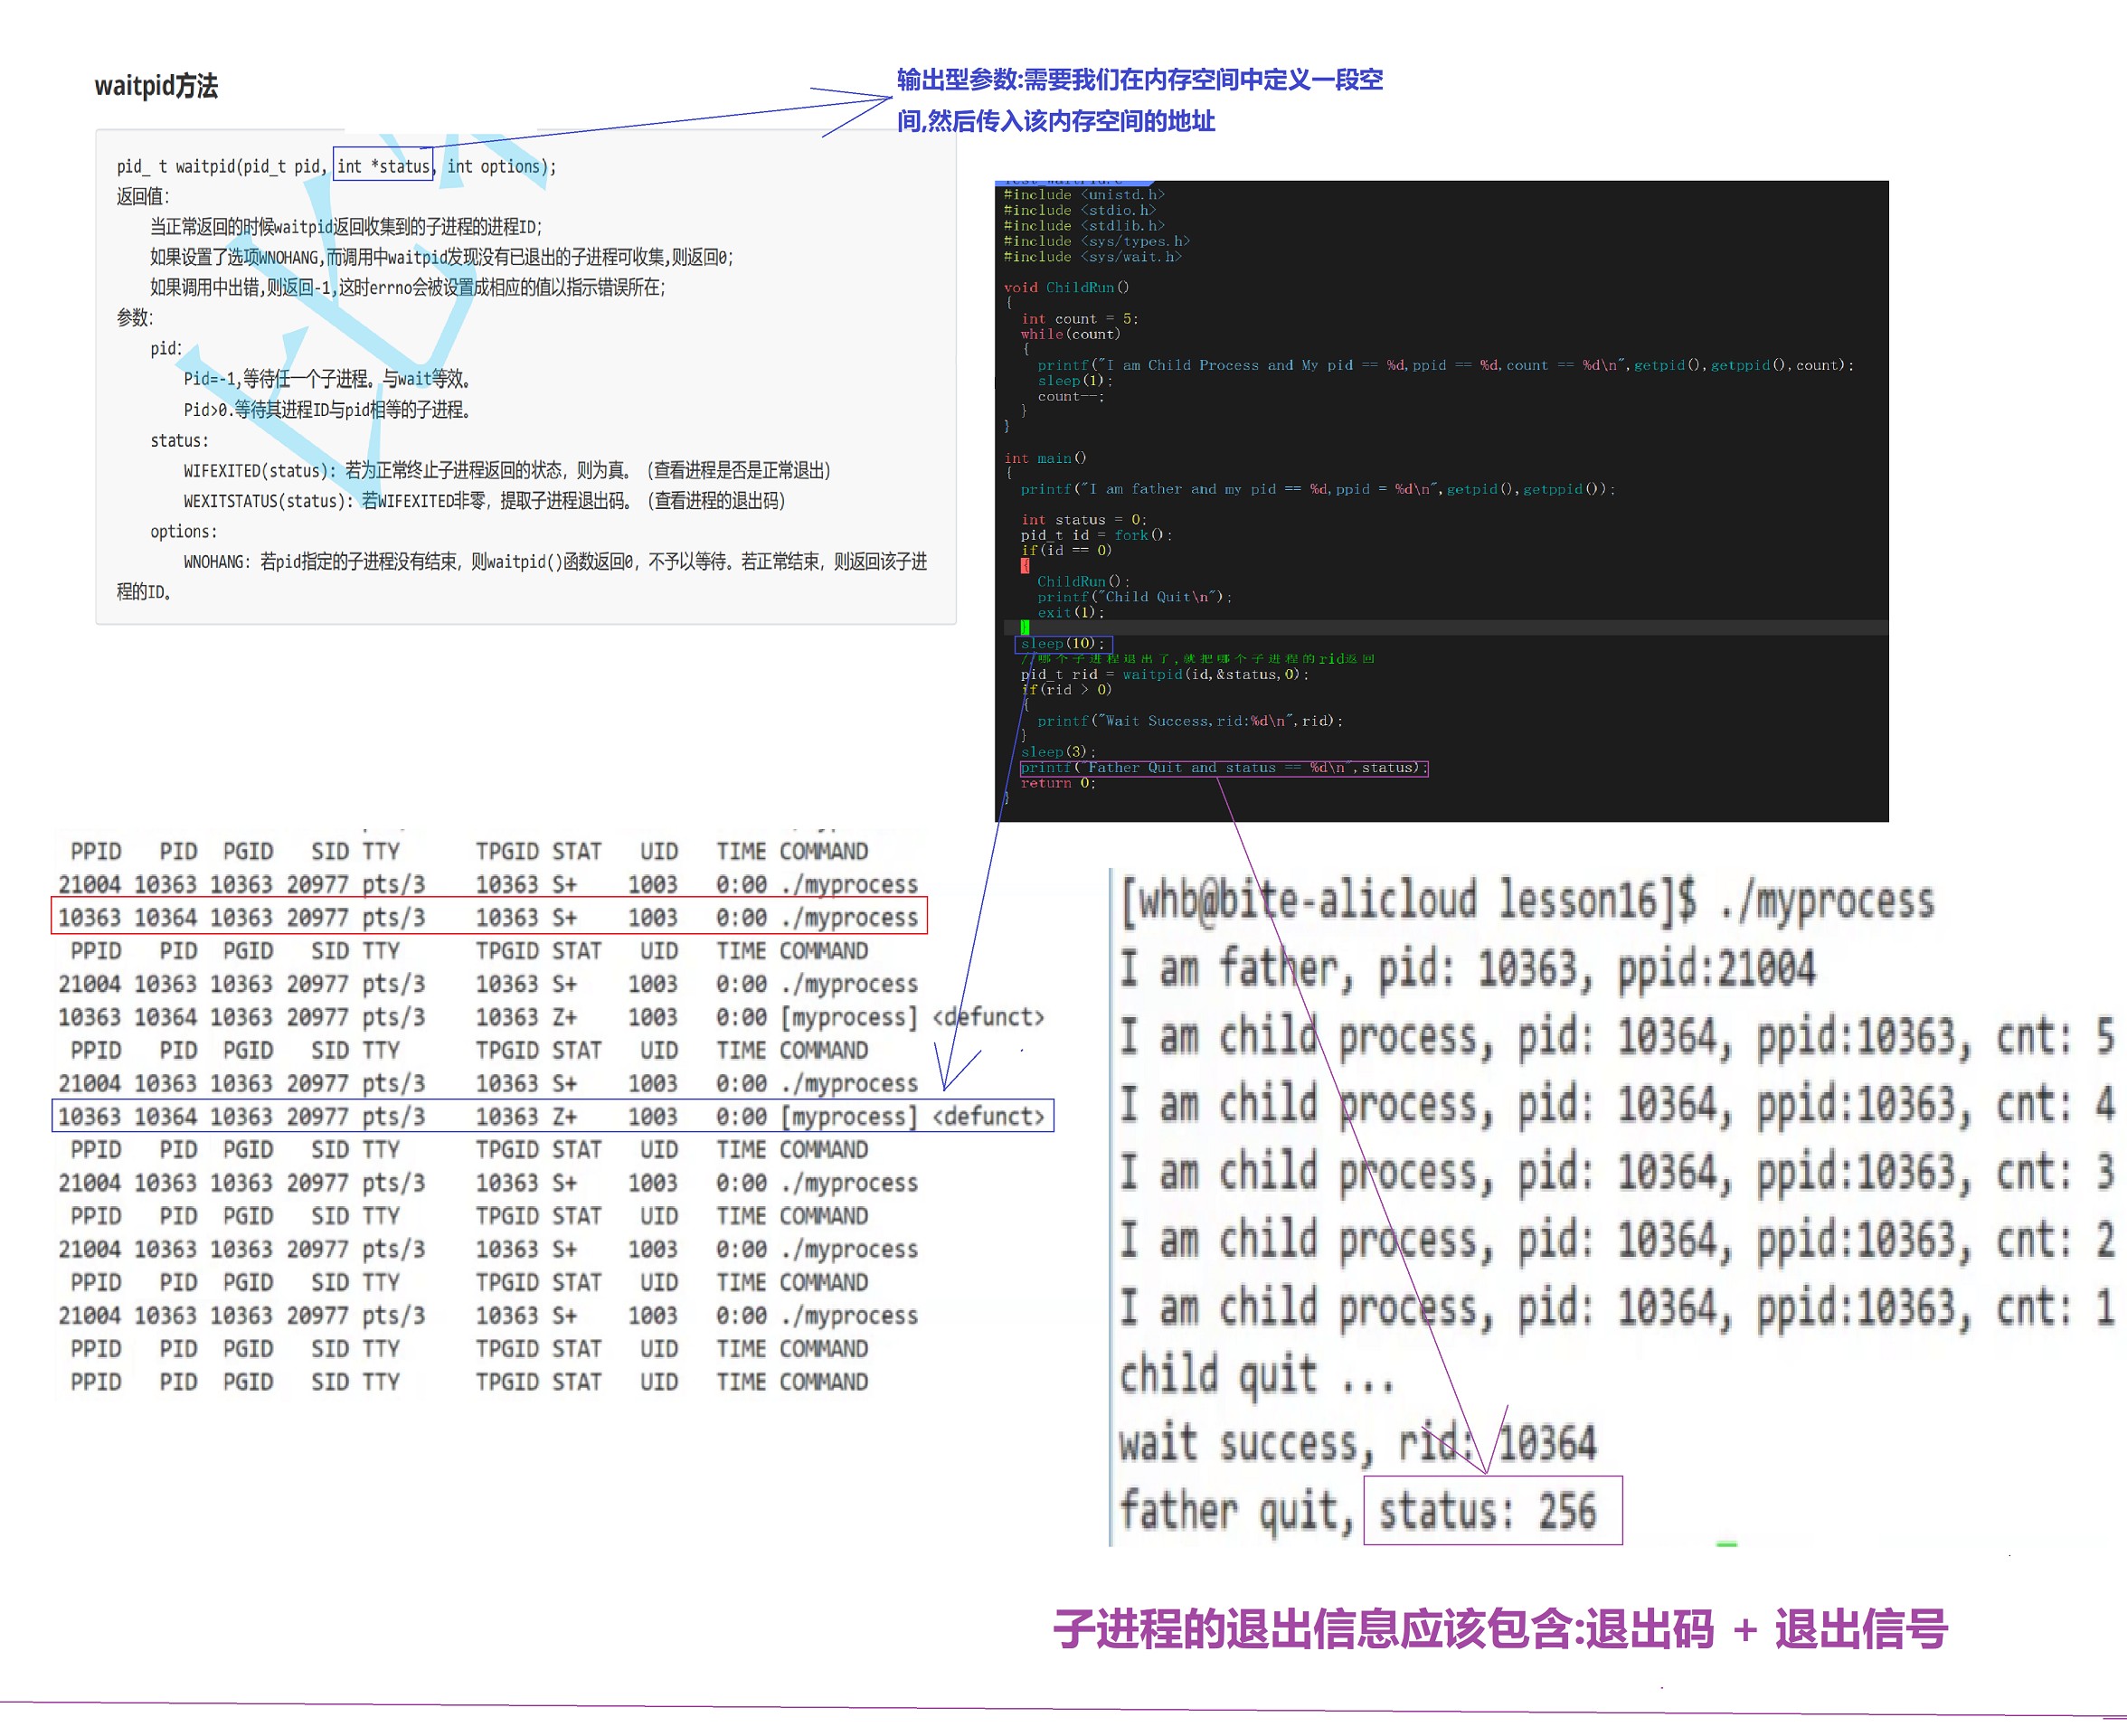Screen dimensions: 2127x1736
Task: Click the blue arrowhead pointing at defunct row
Action: coord(946,1085)
